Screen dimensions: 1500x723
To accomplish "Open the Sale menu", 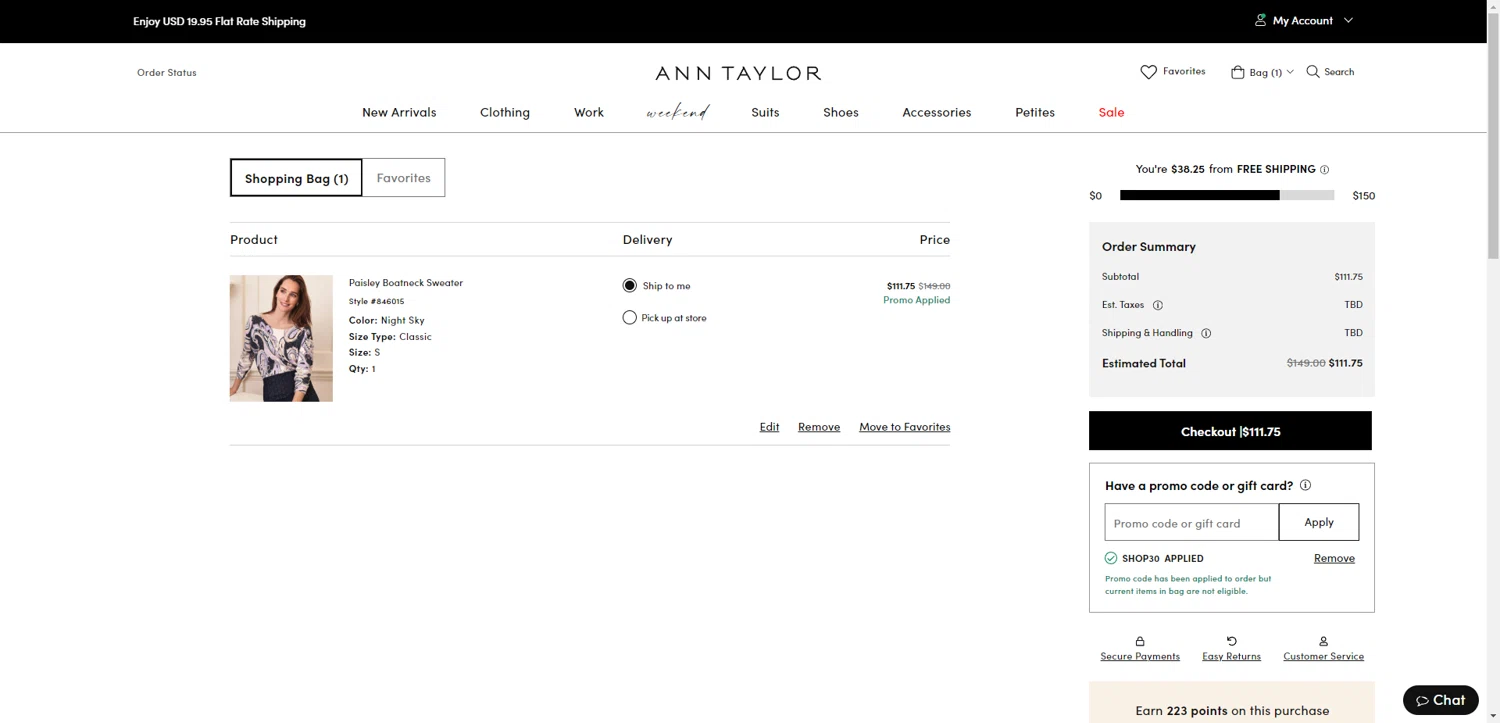I will pos(1111,112).
